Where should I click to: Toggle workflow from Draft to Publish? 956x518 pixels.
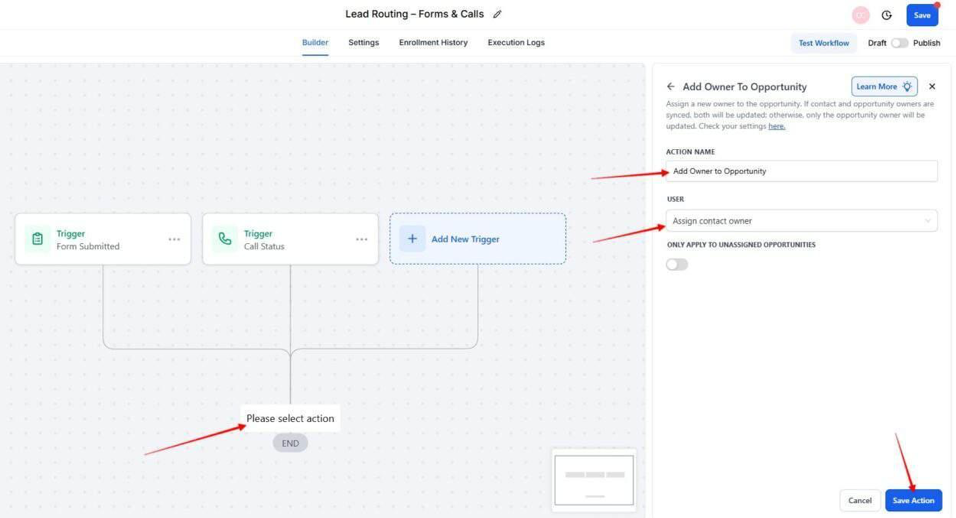click(x=899, y=43)
